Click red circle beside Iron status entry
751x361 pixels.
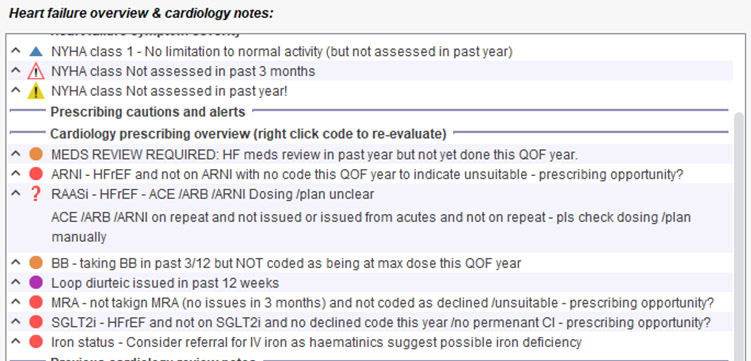[36, 342]
